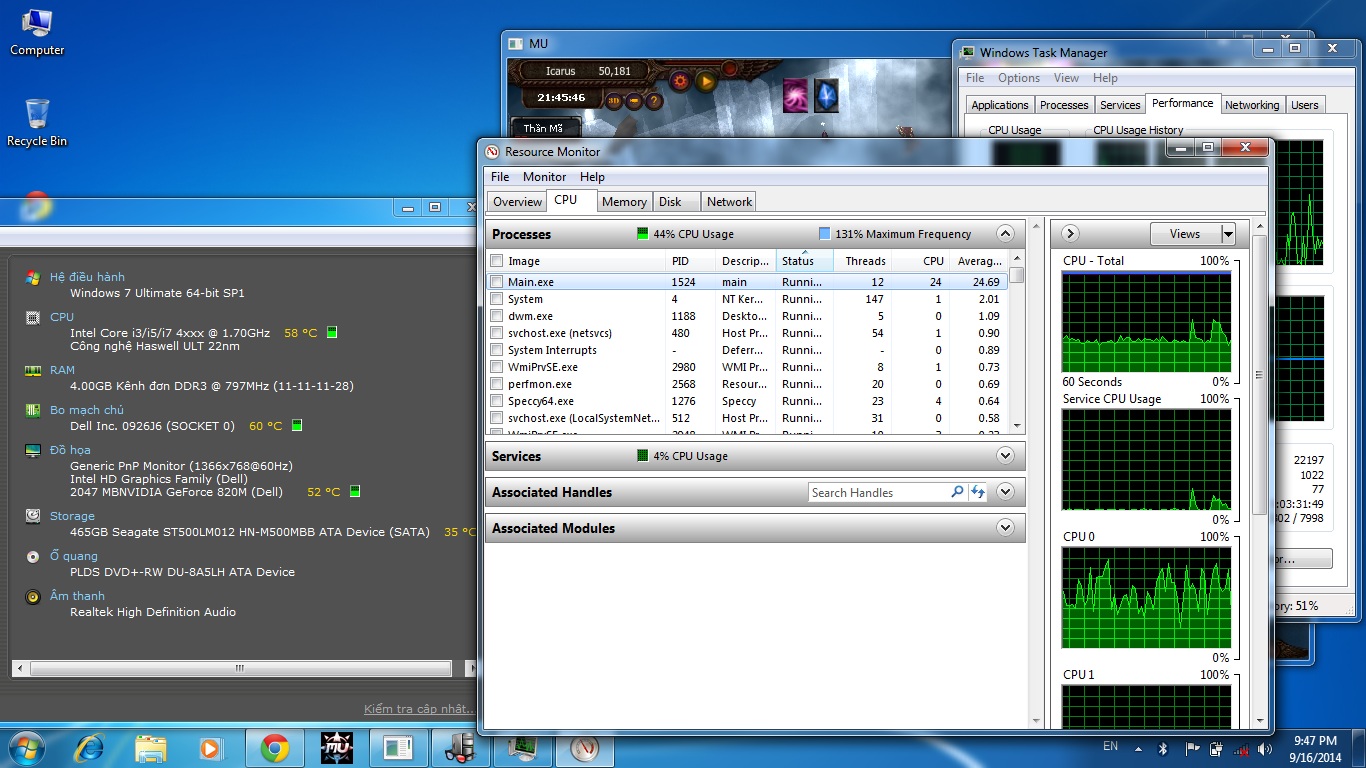This screenshot has height=768, width=1366.
Task: Check the box for svchost.exe (LocalSystemNet...)
Action: pyautogui.click(x=497, y=418)
